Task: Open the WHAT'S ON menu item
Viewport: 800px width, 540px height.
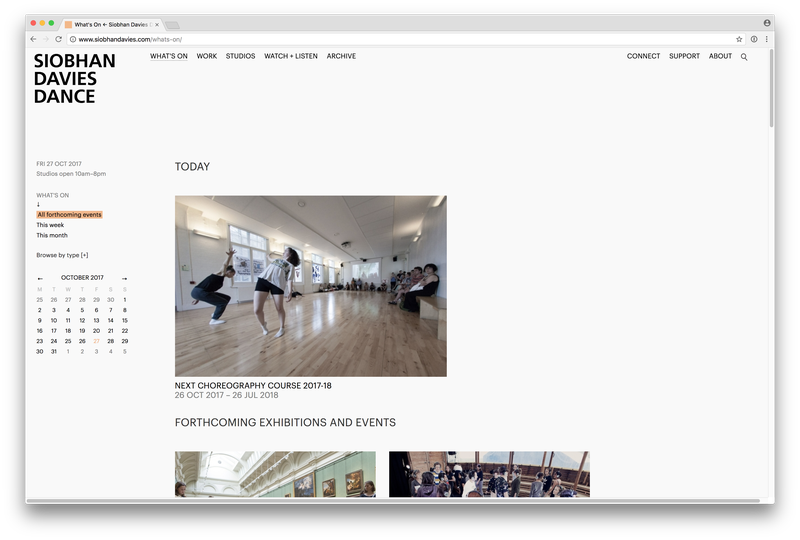Action: (x=169, y=56)
